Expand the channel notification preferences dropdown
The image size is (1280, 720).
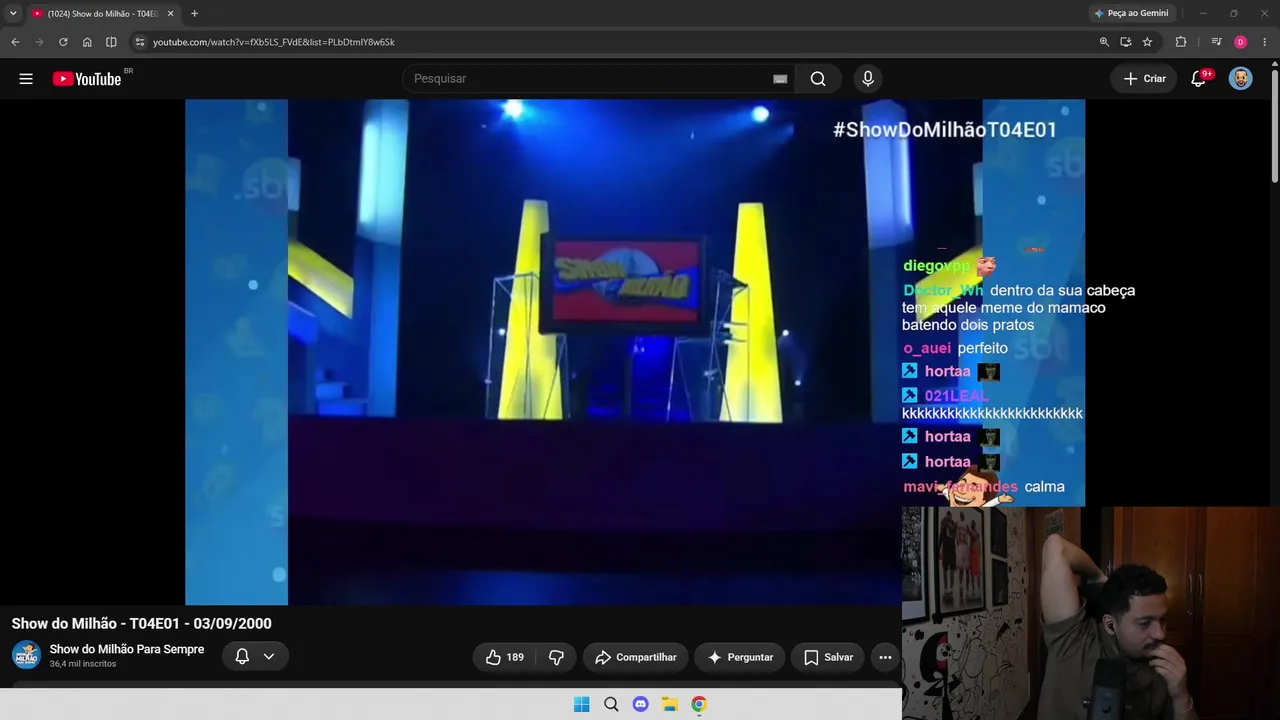pos(269,656)
